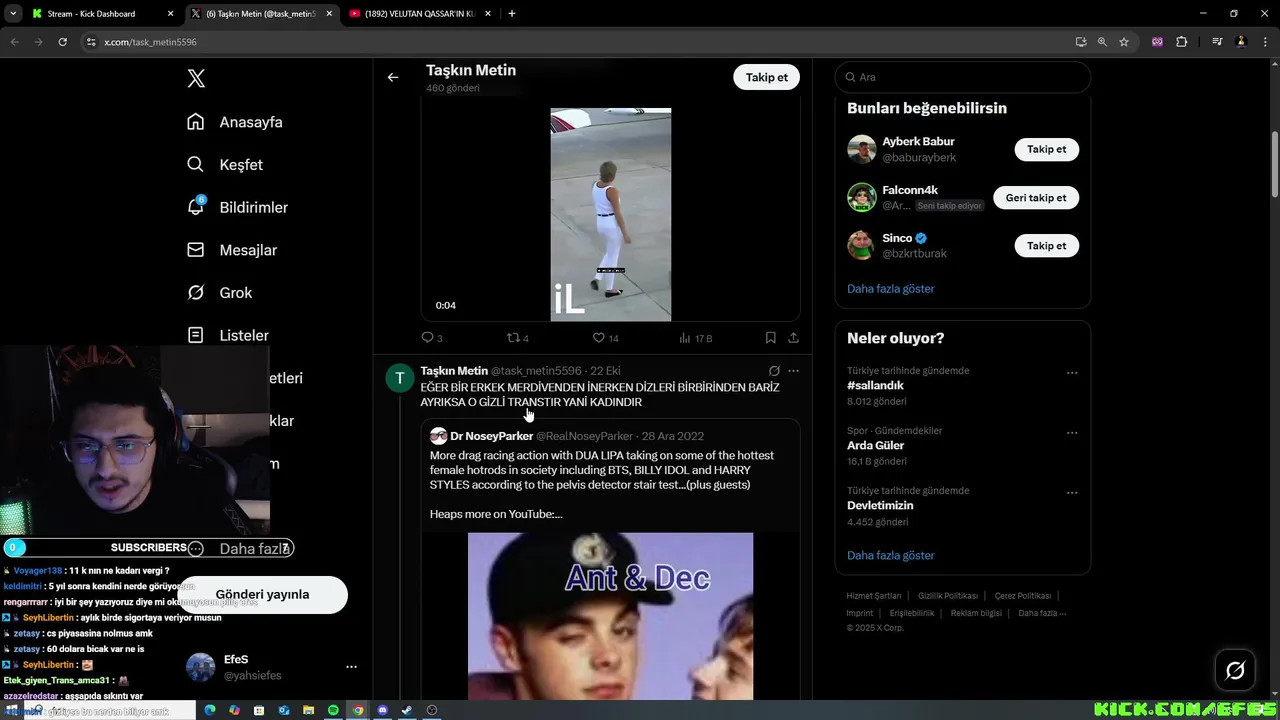Open options for #sallandık trend

tap(1072, 372)
